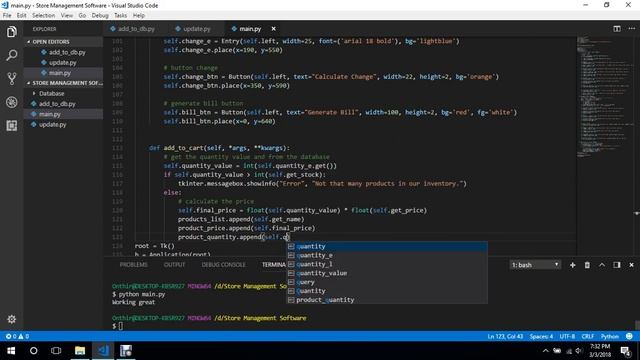The height and width of the screenshot is (360, 640).
Task: Open add_to_db.py in project folder tree
Action: tap(63, 104)
